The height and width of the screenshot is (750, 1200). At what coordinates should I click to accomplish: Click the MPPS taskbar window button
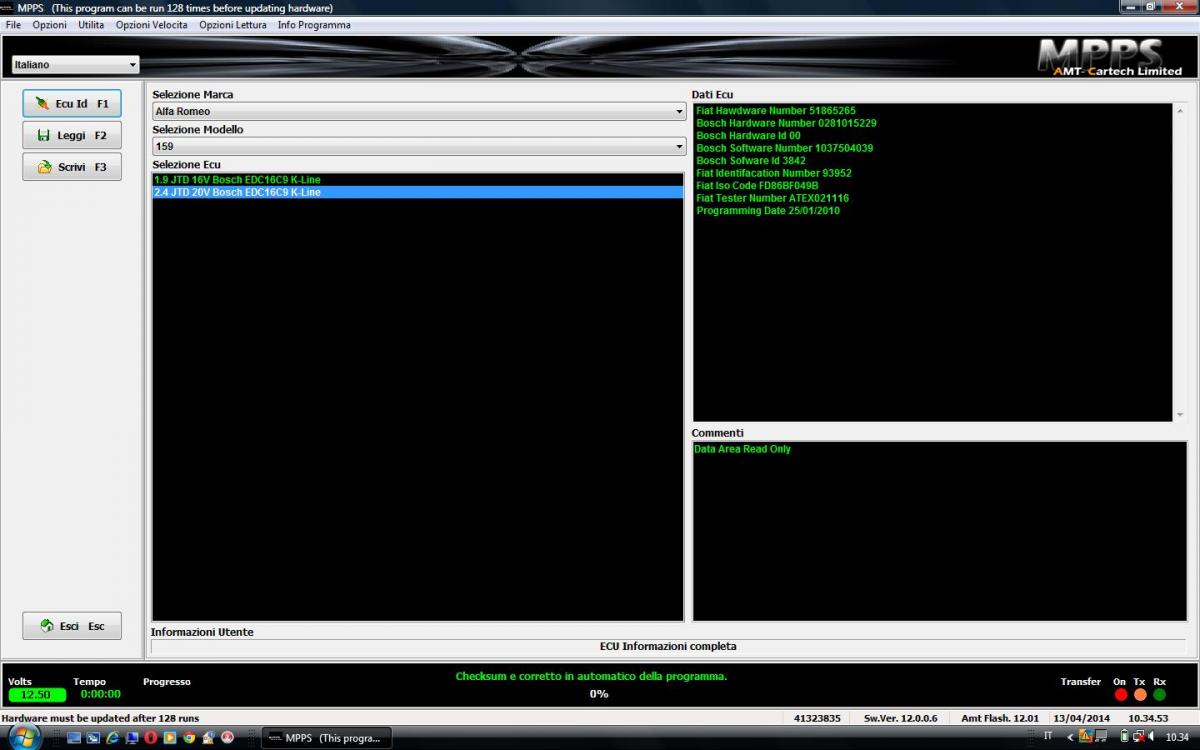point(327,738)
